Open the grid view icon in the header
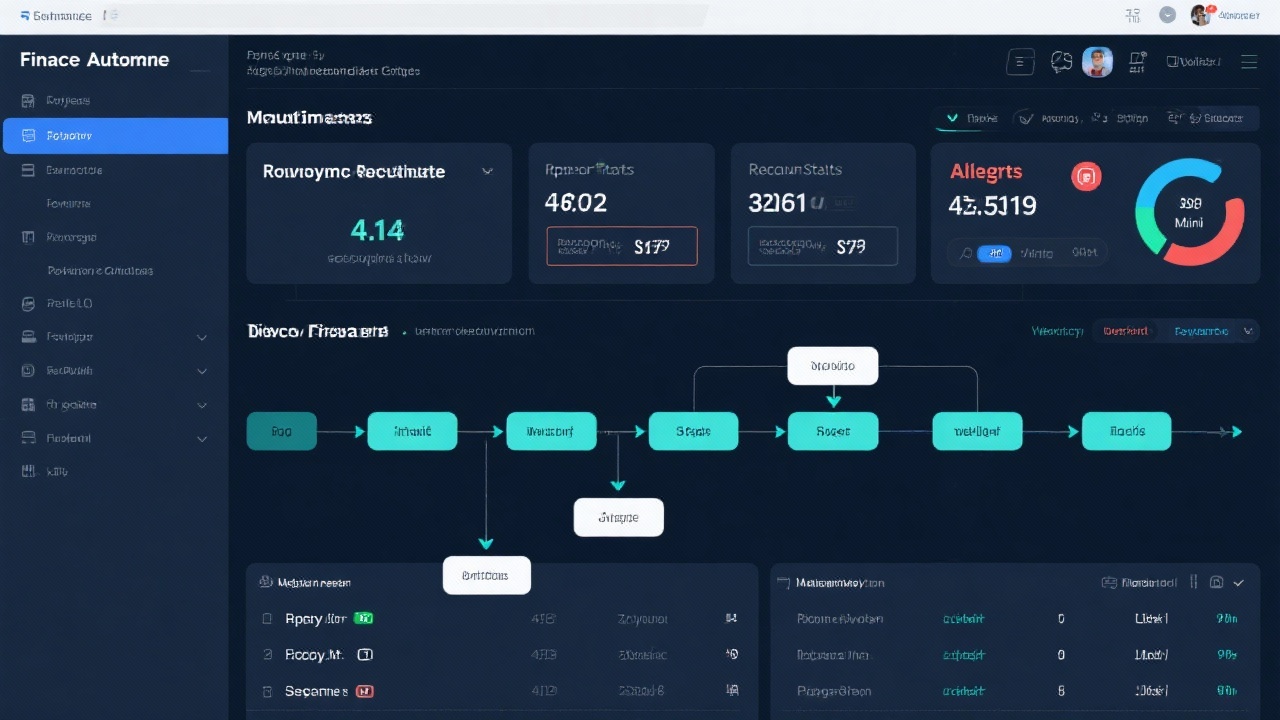The image size is (1280, 720). click(1020, 61)
